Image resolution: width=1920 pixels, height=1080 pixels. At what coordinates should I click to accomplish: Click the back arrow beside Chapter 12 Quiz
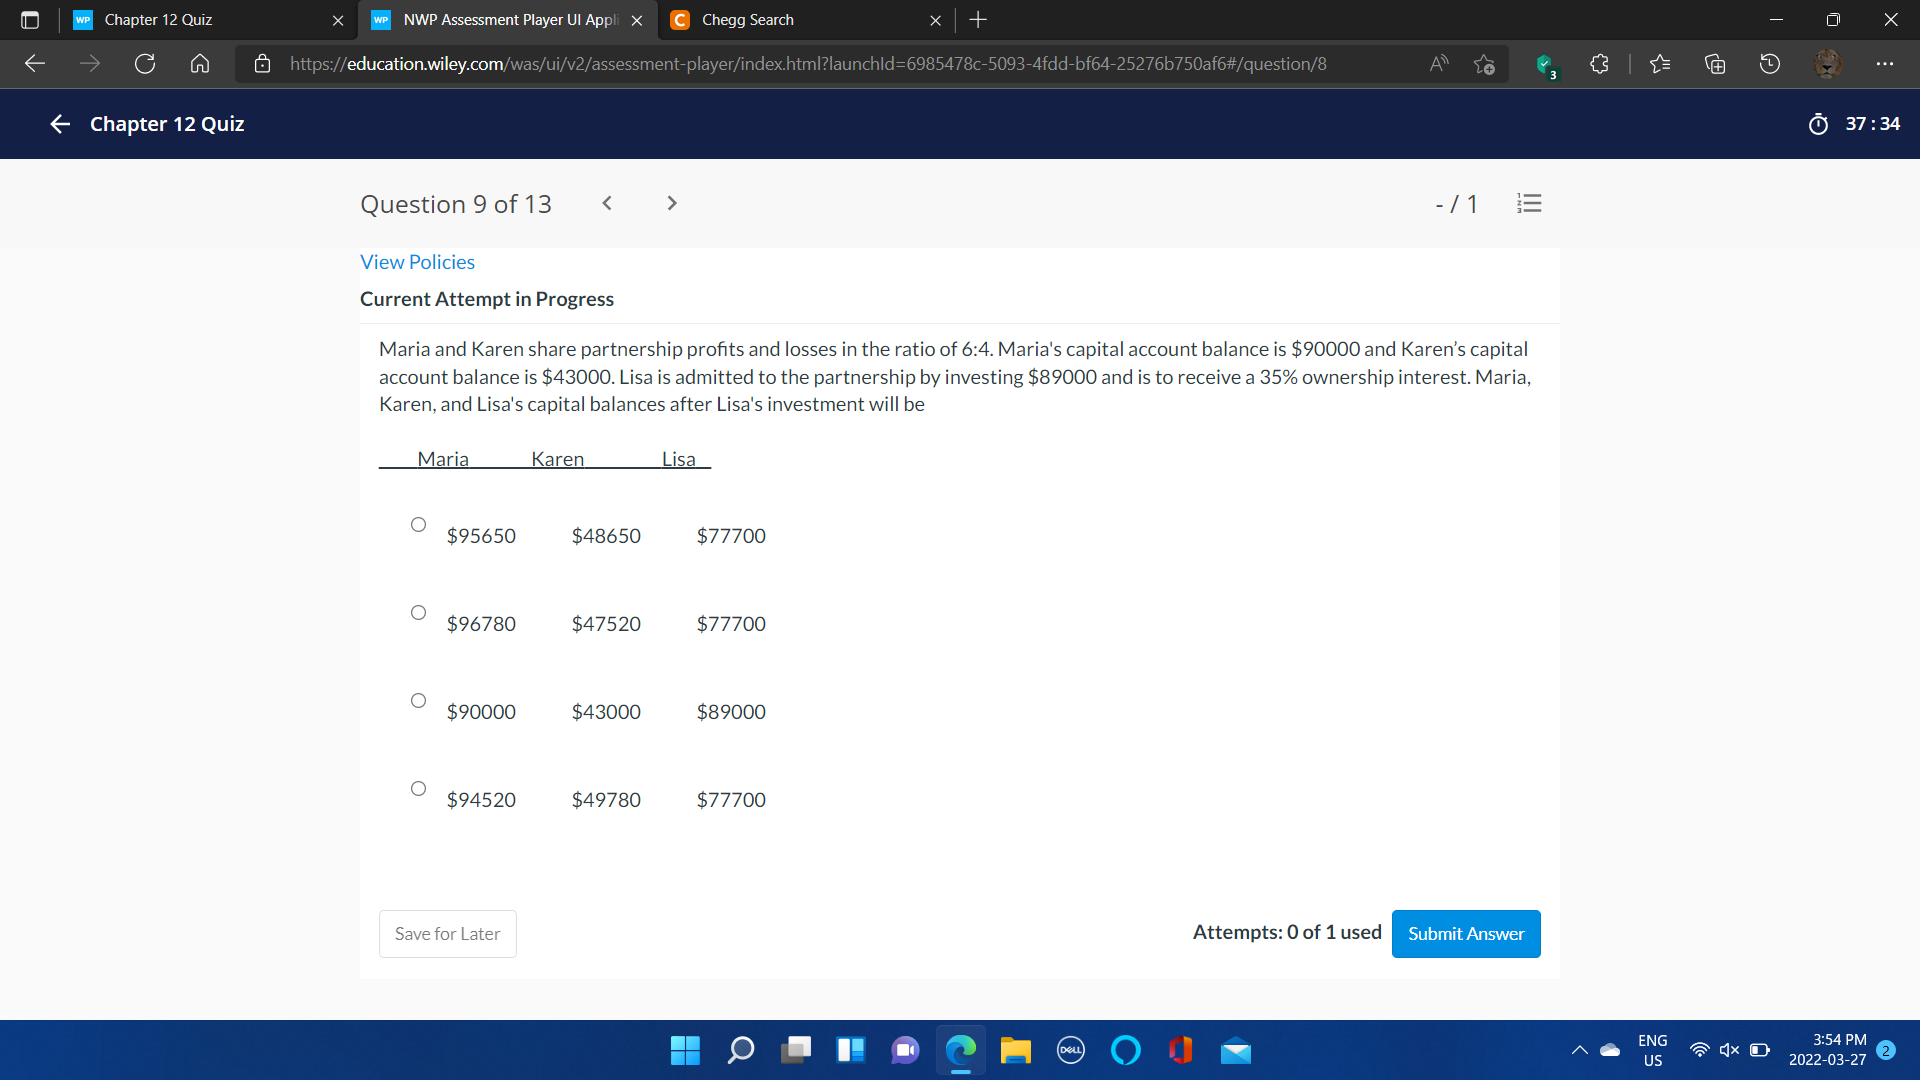pos(60,124)
